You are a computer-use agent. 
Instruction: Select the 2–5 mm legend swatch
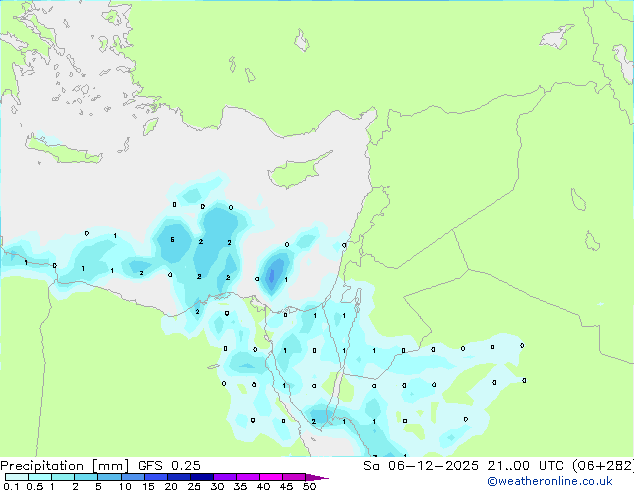(x=86, y=477)
